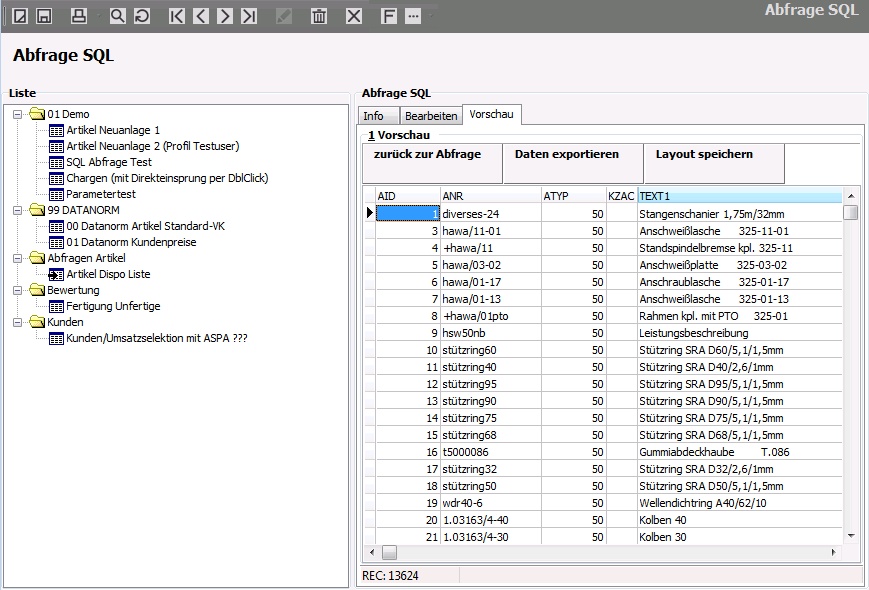Click the three-dots more toolbar icon
The height and width of the screenshot is (590, 869).
click(x=413, y=16)
